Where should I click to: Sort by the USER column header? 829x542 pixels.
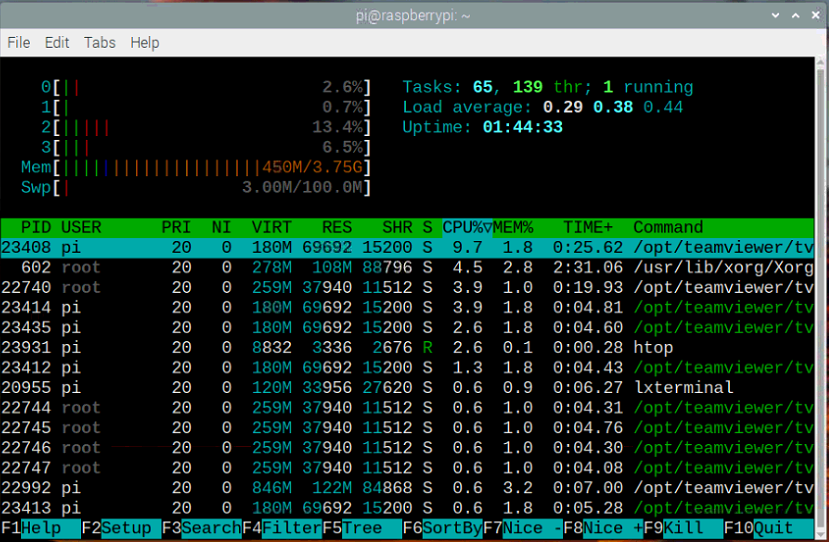81,227
